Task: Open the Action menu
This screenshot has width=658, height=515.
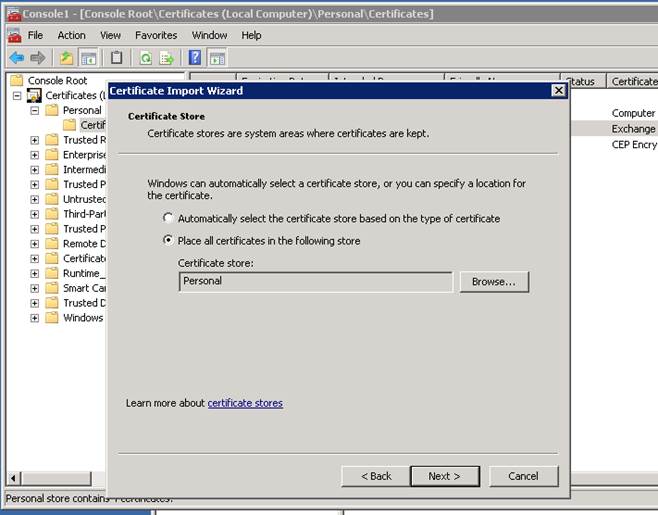Action: [71, 35]
